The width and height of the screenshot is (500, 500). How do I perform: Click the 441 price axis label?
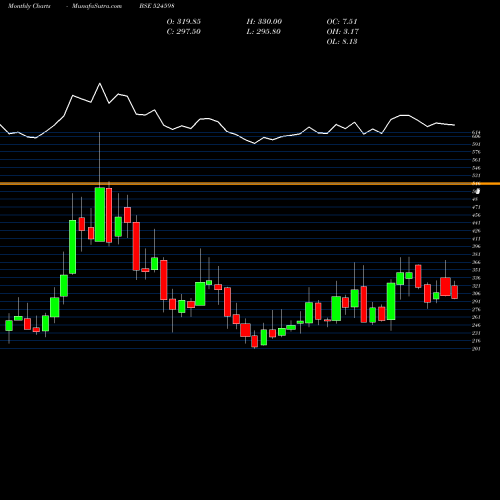click(x=476, y=223)
